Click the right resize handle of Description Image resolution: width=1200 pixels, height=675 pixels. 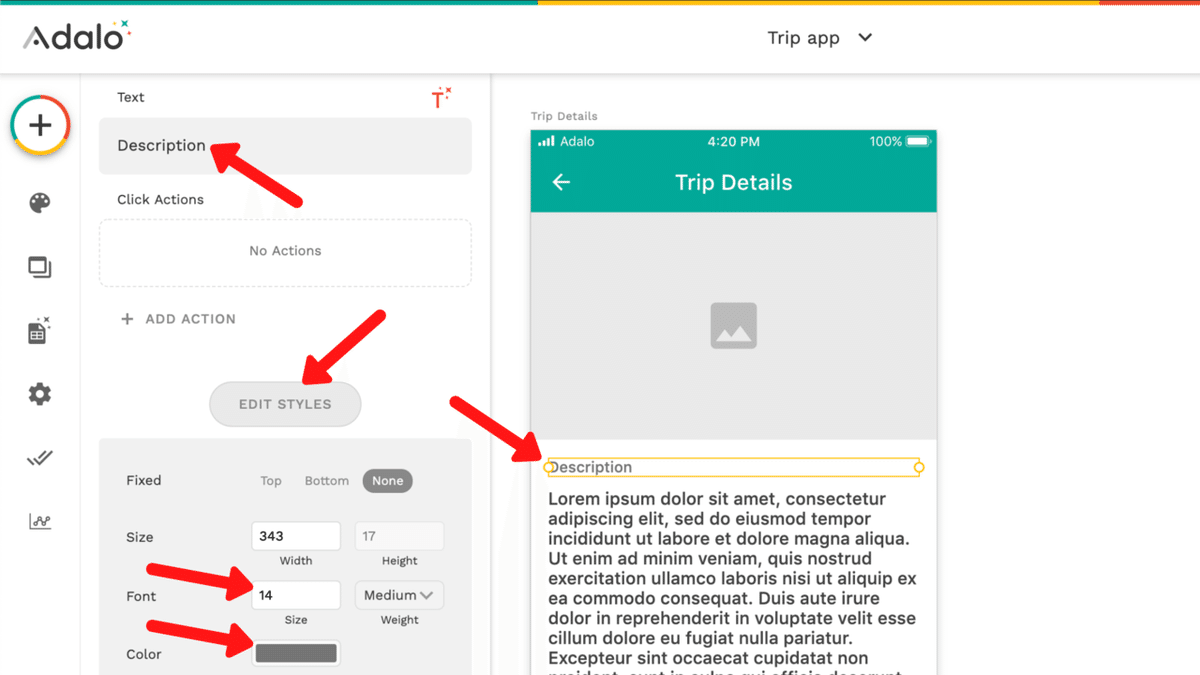919,467
